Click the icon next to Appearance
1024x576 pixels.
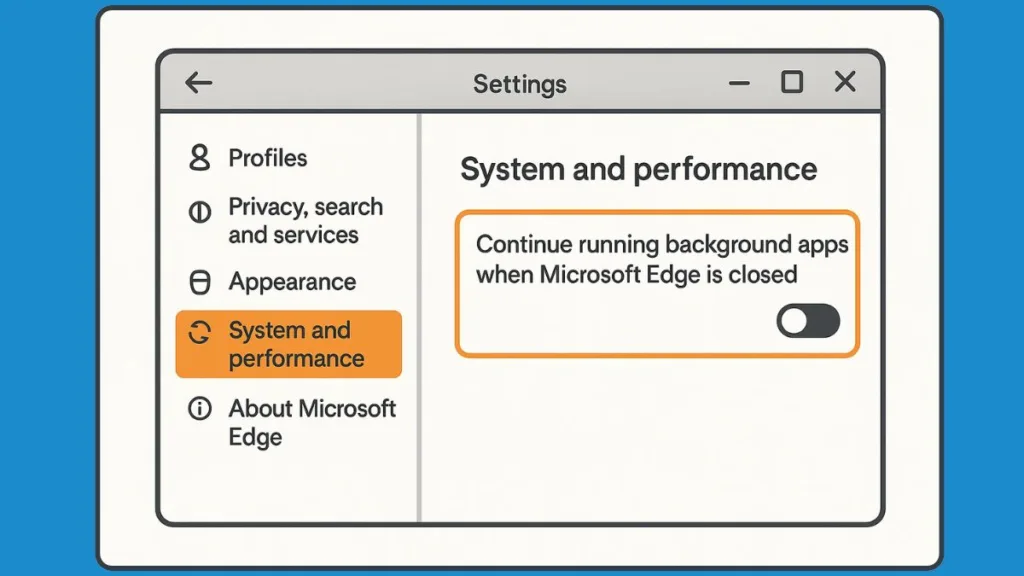200,283
